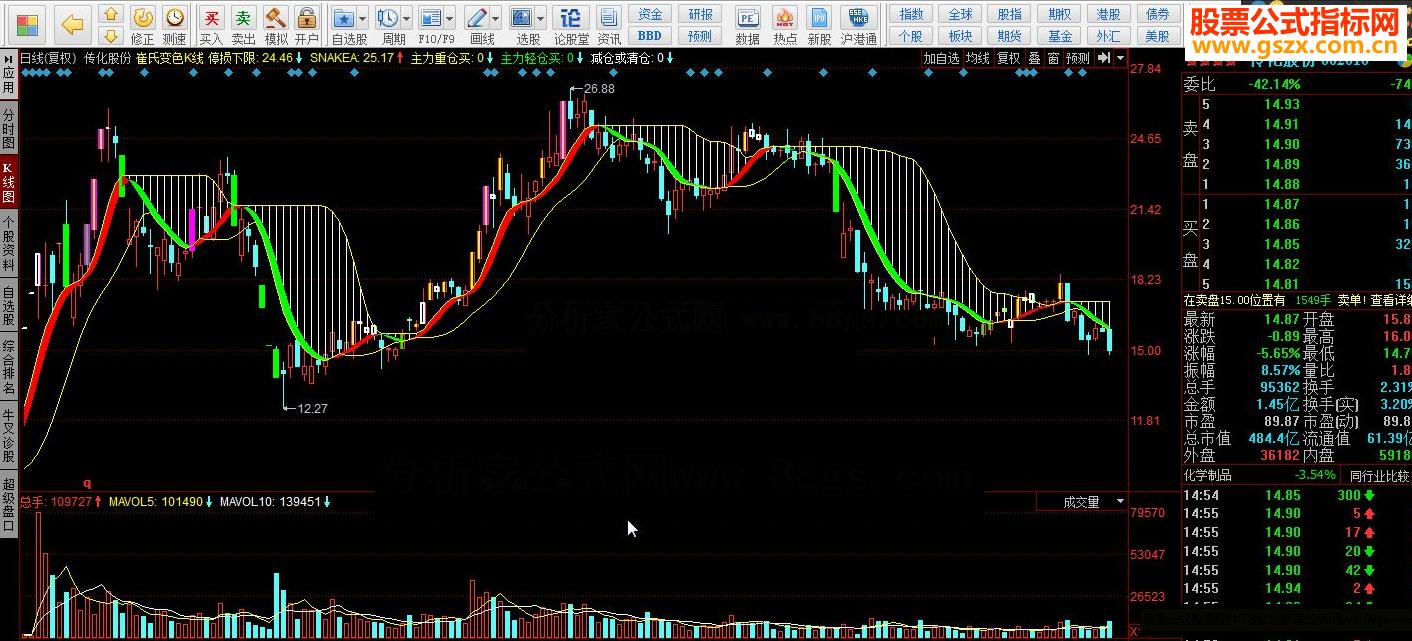
Task: Click the 研报 toolbar button
Action: point(701,14)
